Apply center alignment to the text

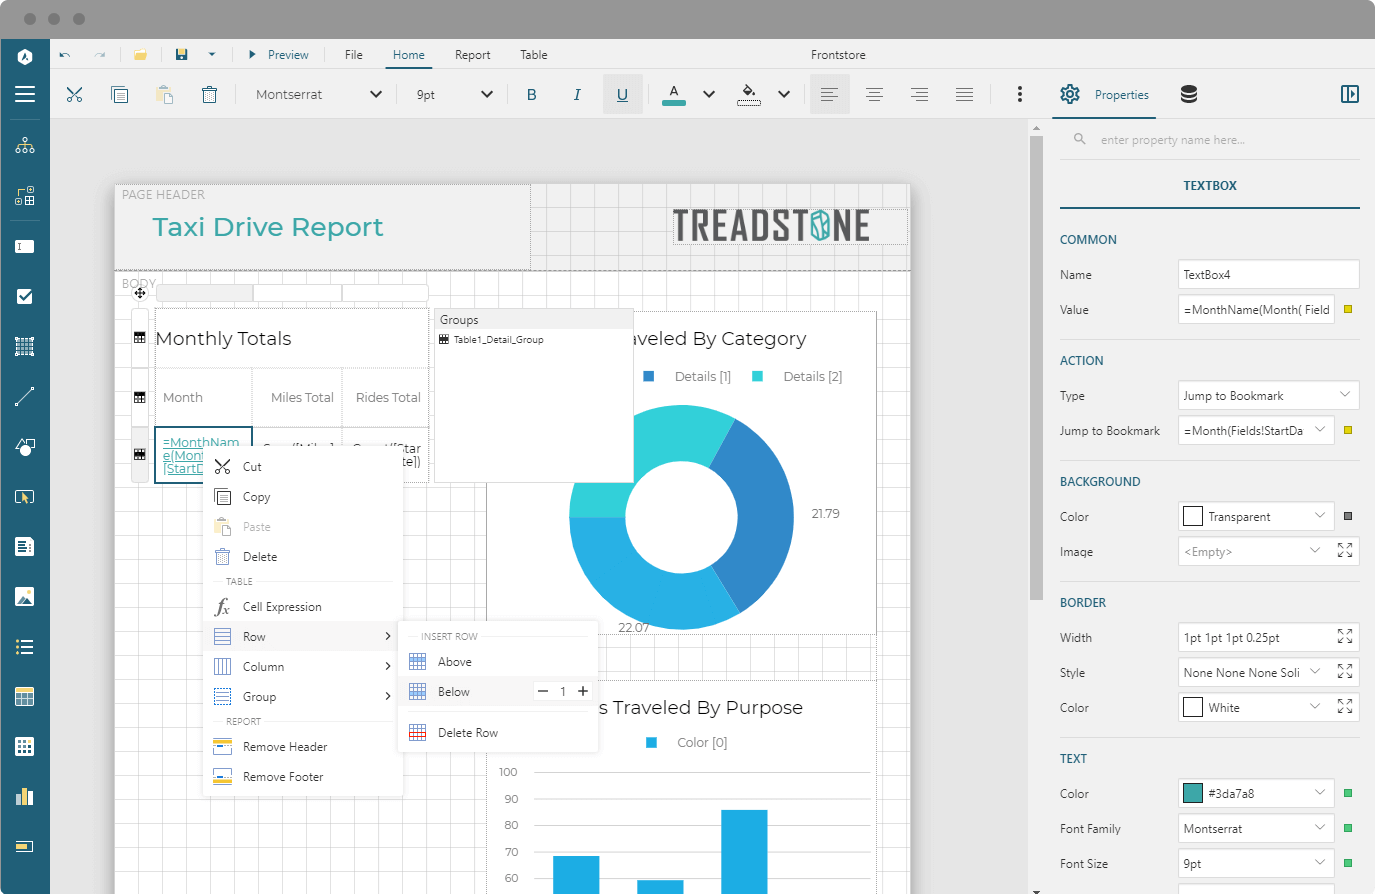click(x=874, y=93)
